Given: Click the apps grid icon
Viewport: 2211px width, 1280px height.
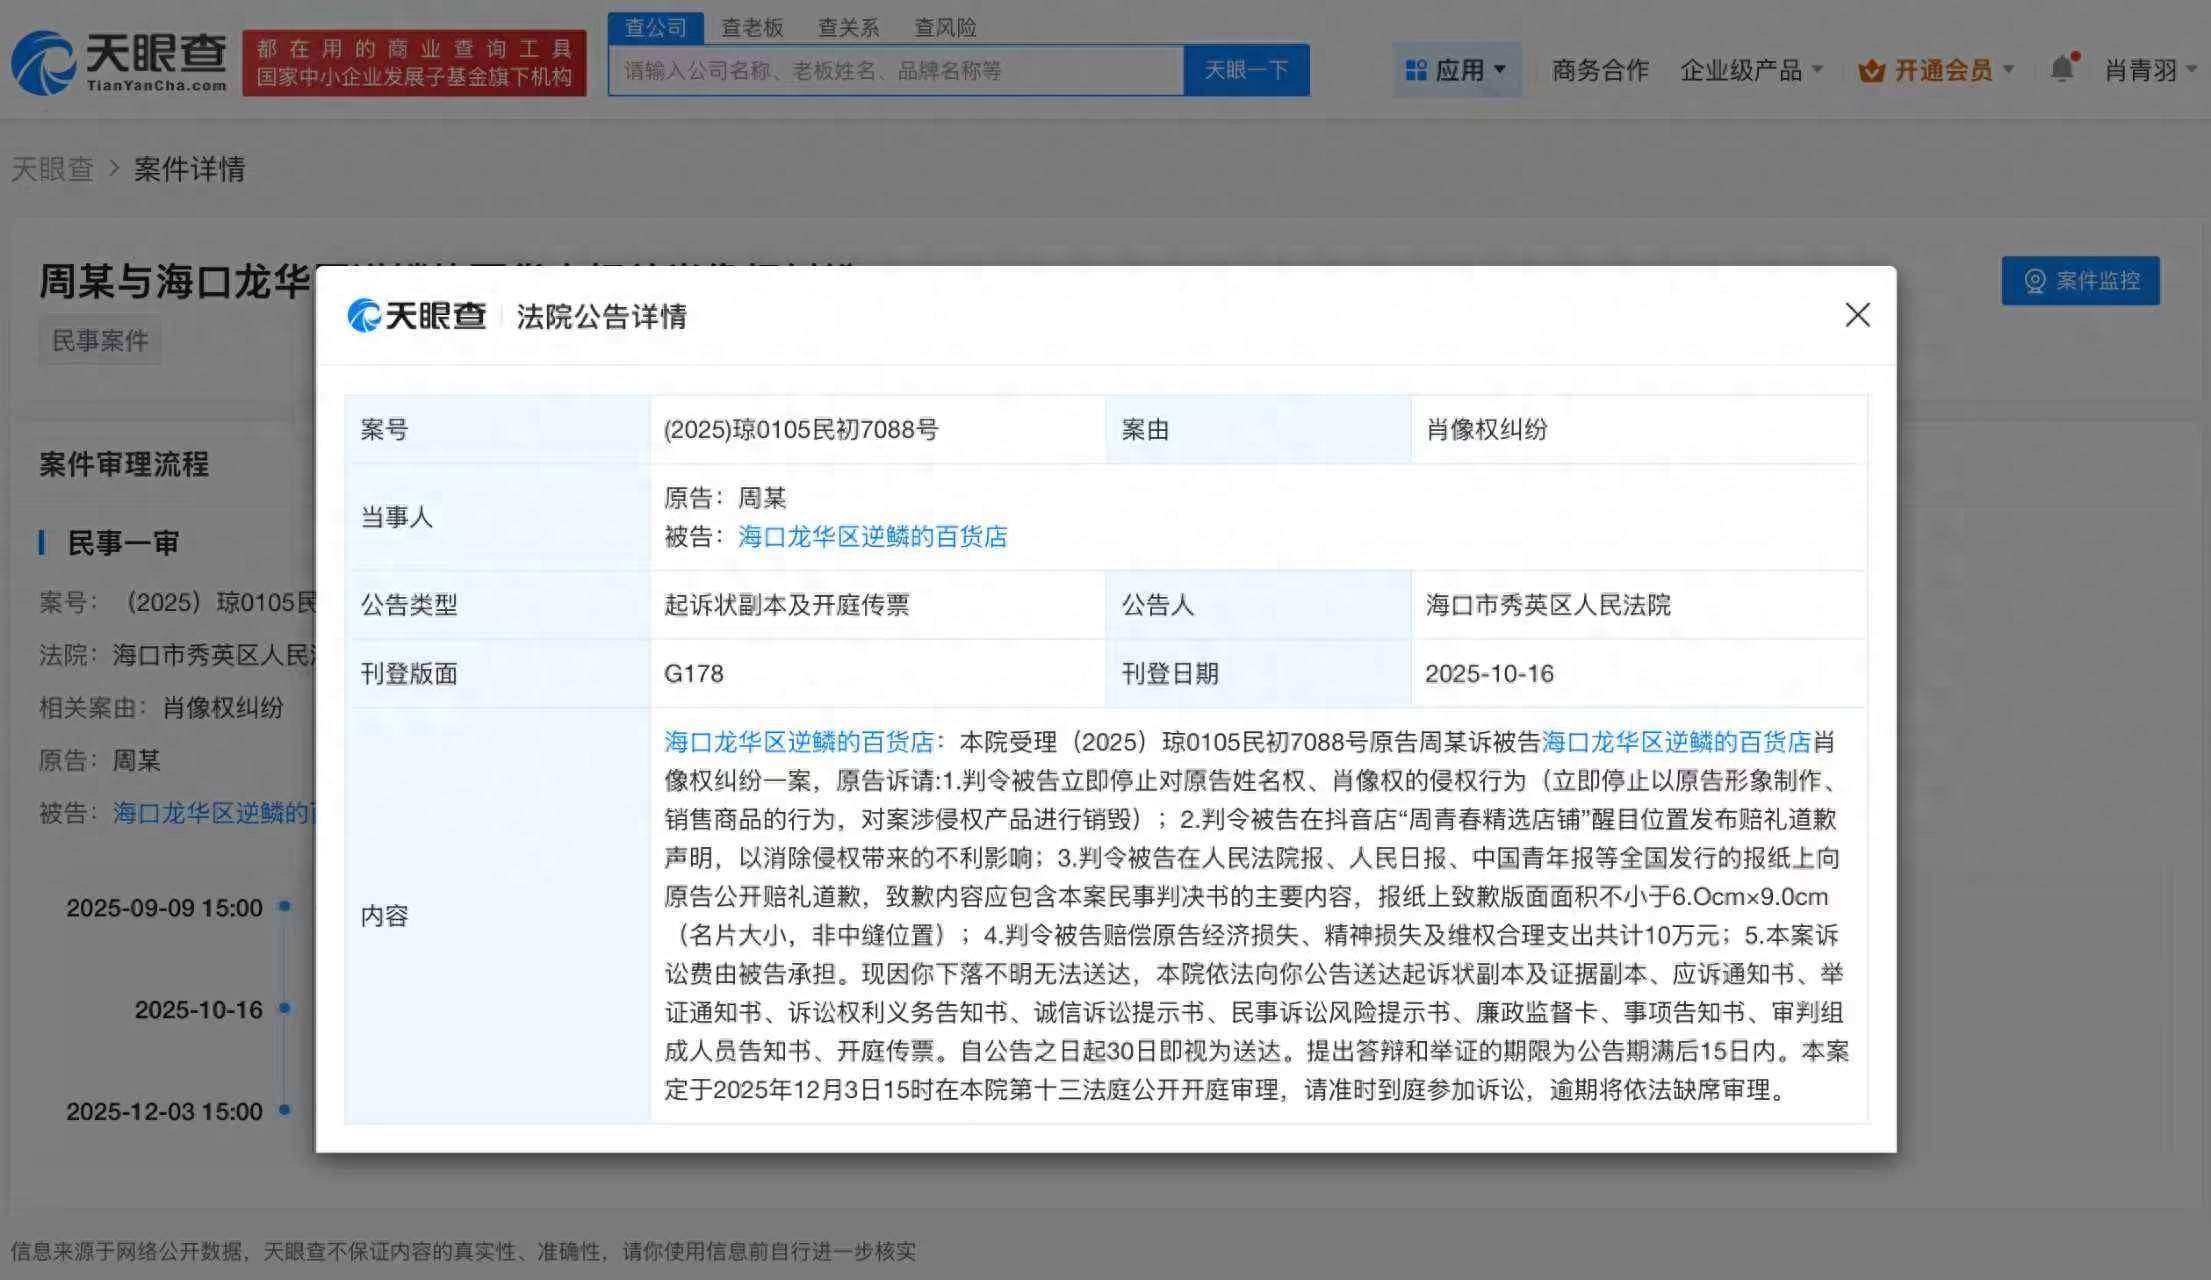Looking at the screenshot, I should (1415, 70).
